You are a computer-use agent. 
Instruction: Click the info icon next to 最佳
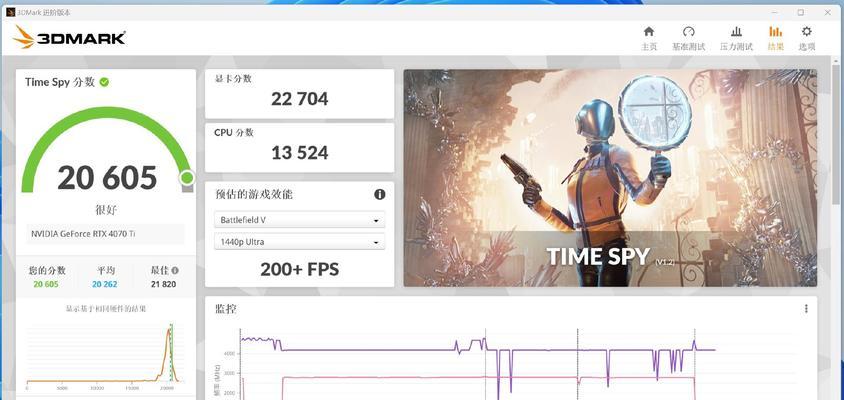[x=175, y=270]
